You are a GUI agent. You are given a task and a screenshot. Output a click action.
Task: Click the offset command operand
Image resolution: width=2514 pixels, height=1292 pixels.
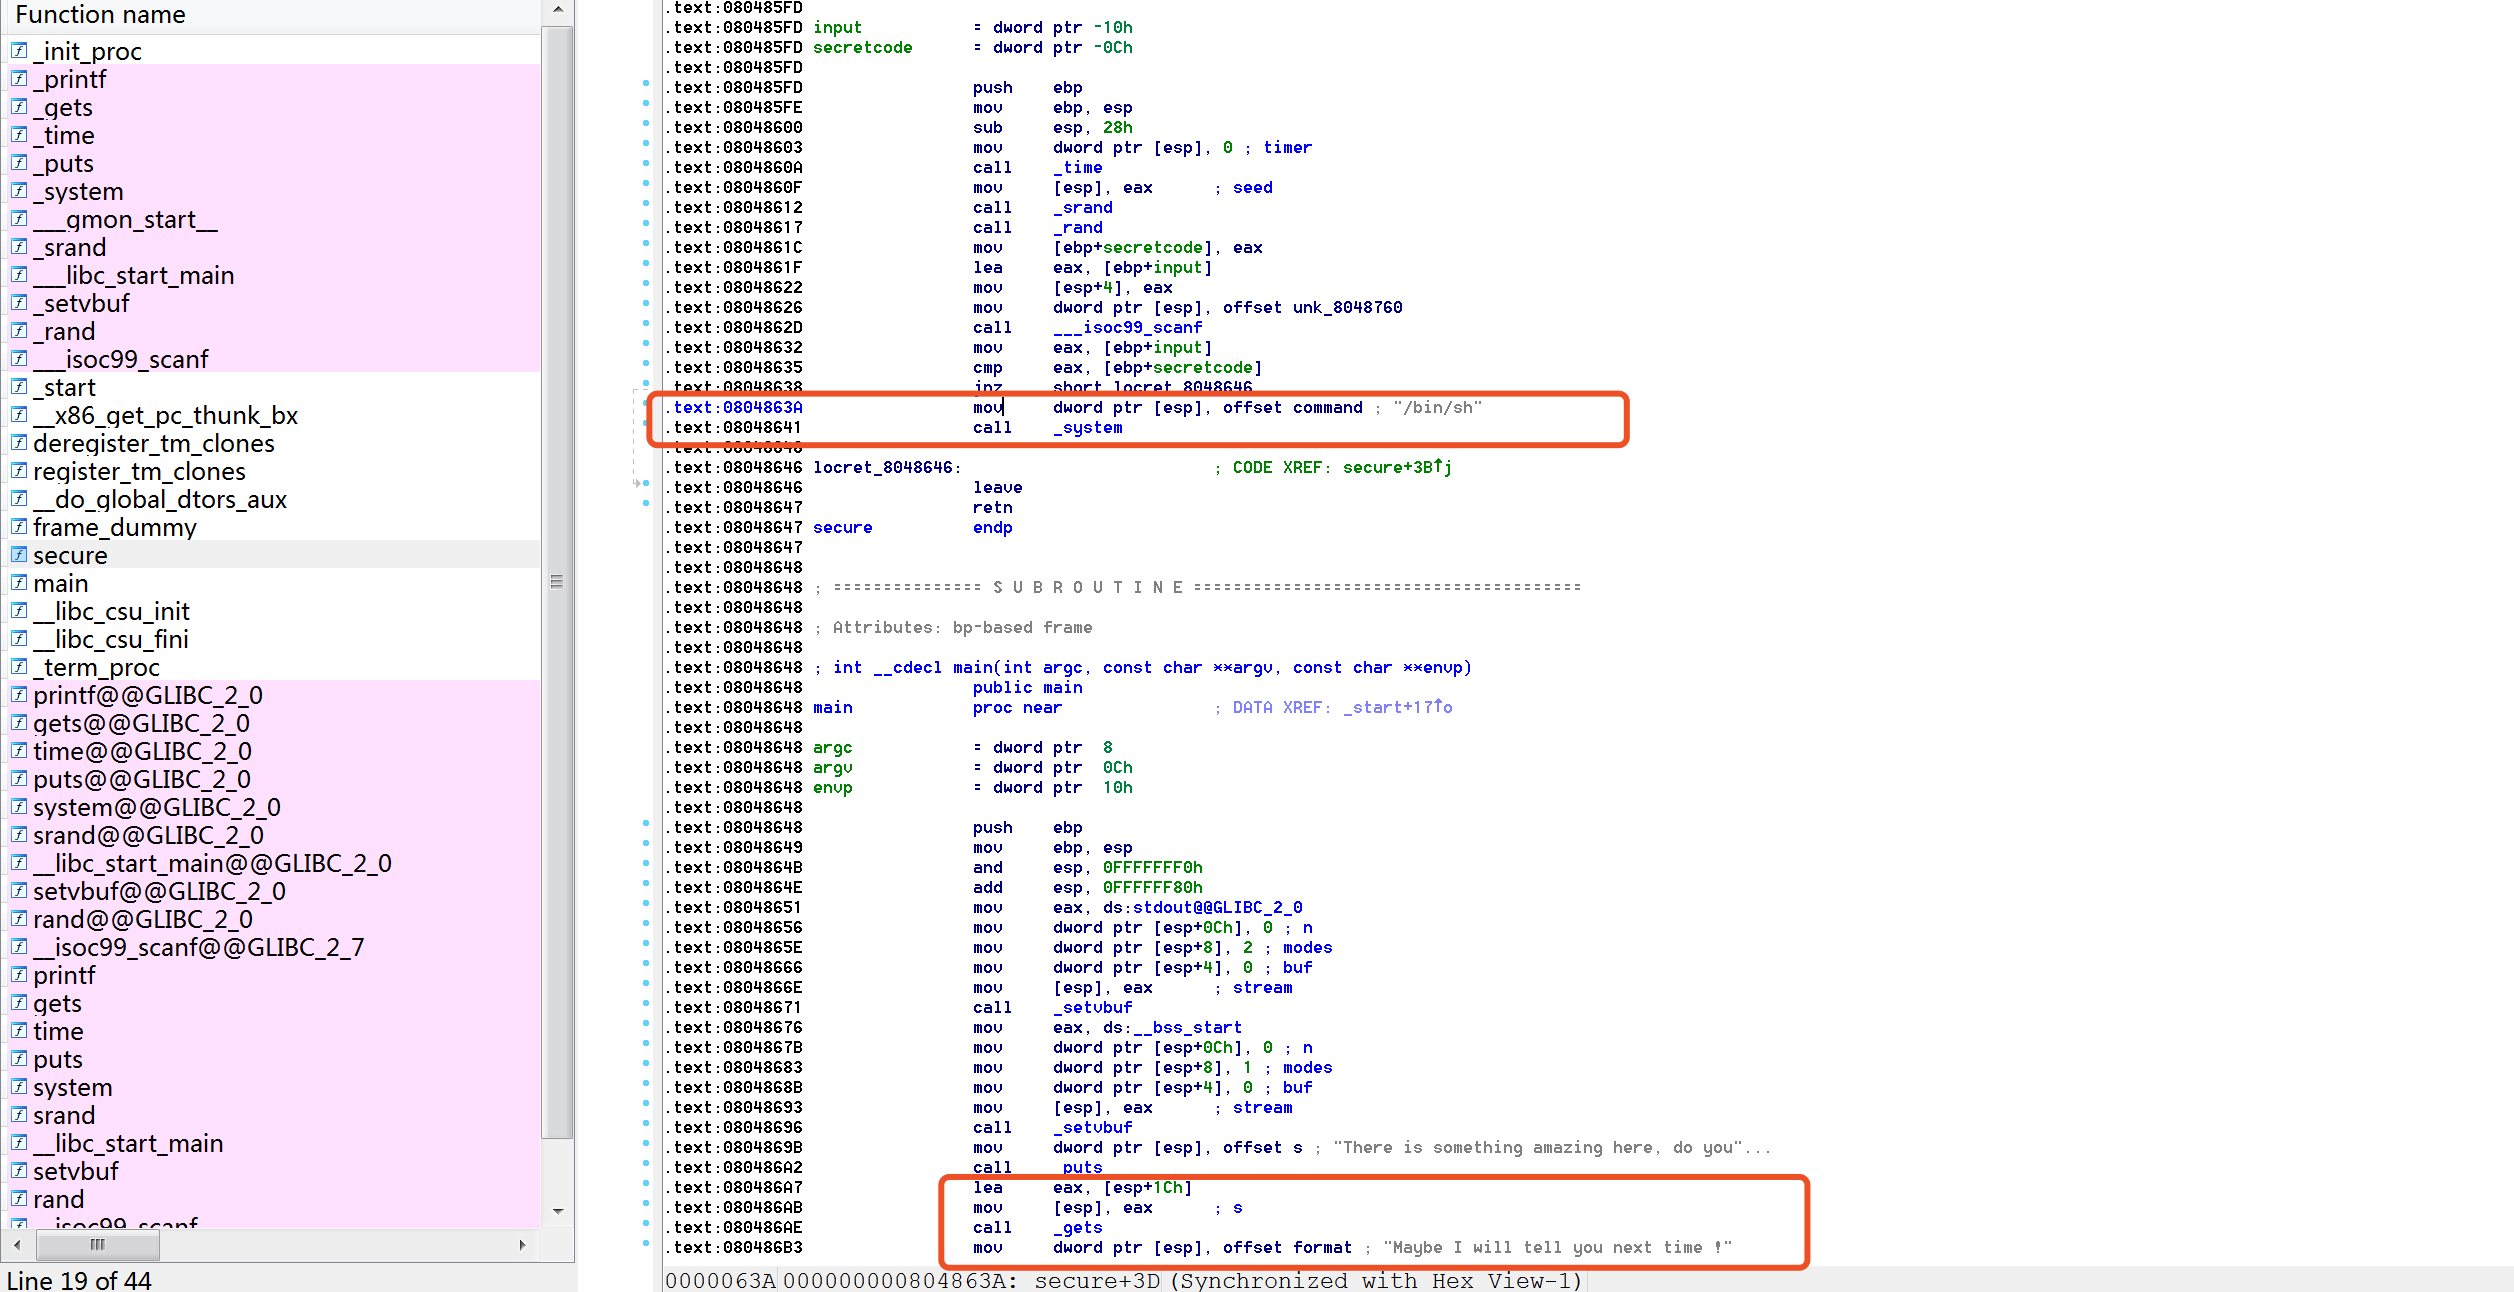point(1292,408)
